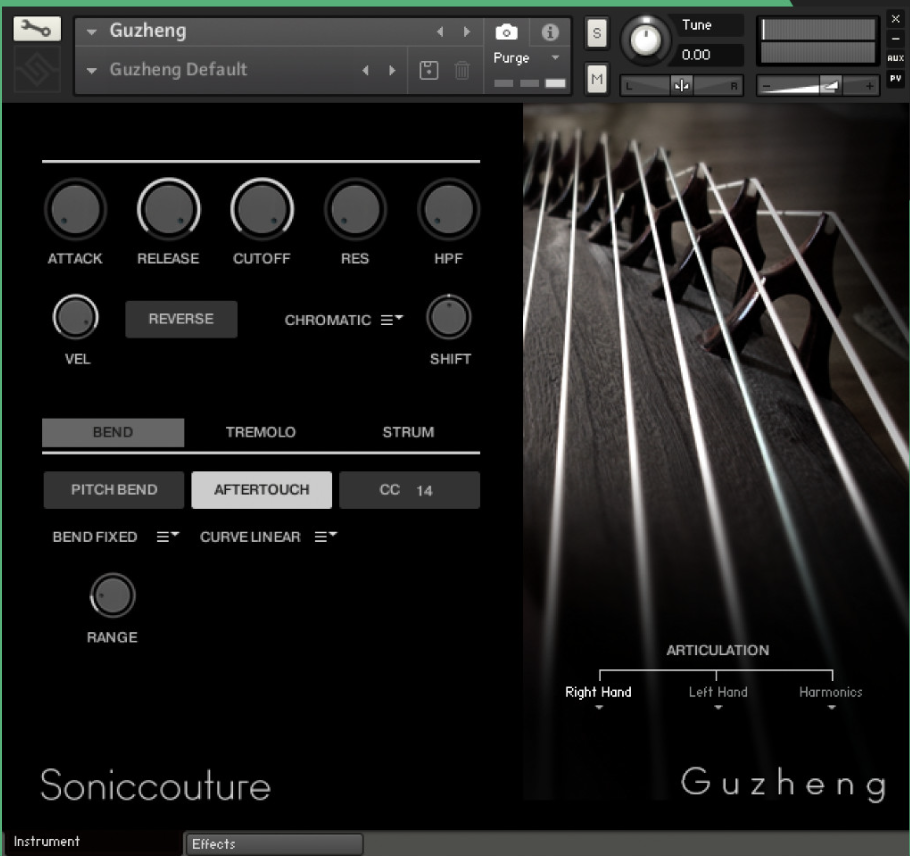Switch to the TREMOLO tab
910x856 pixels.
[261, 432]
